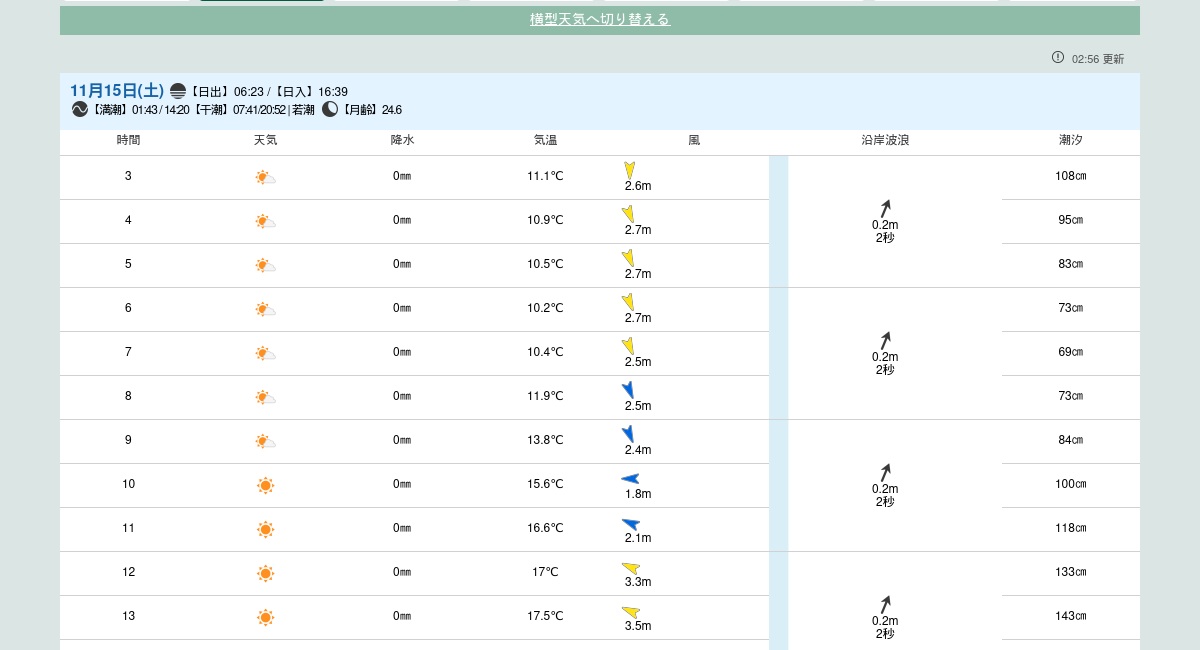Viewport: 1200px width, 650px height.
Task: Select the 時間 column header
Action: click(x=128, y=141)
